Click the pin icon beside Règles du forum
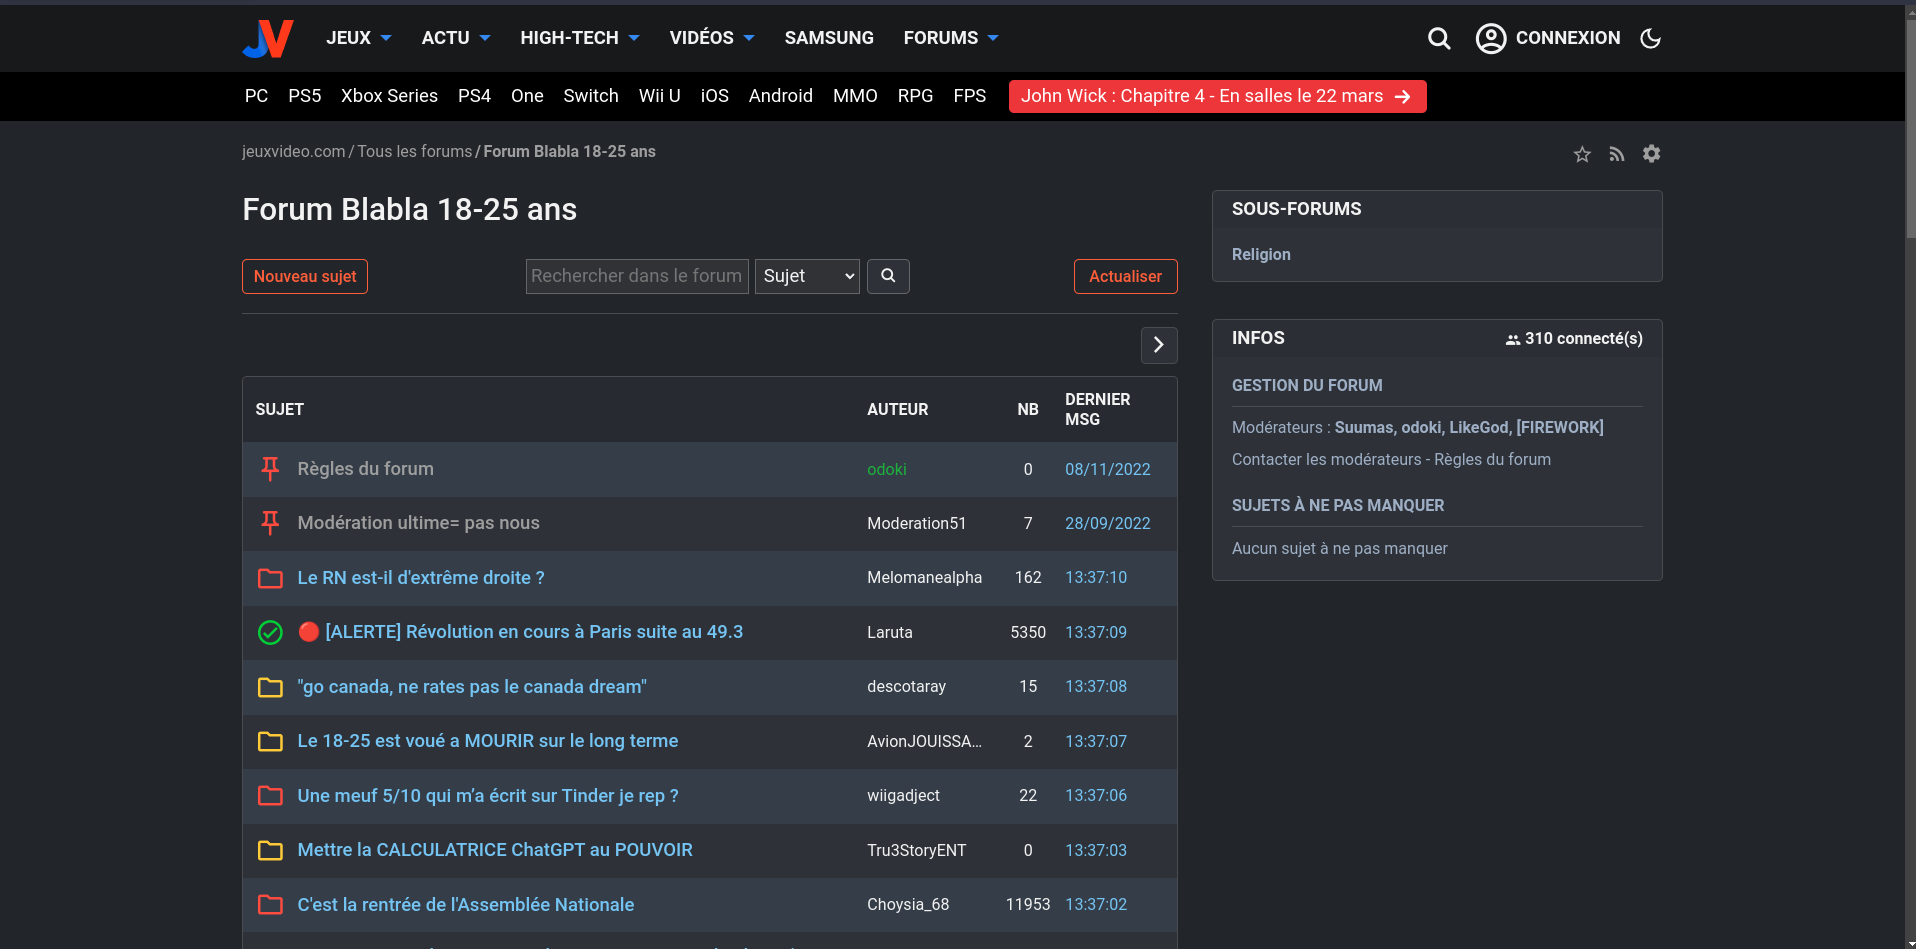Viewport: 1916px width, 949px height. (x=270, y=469)
